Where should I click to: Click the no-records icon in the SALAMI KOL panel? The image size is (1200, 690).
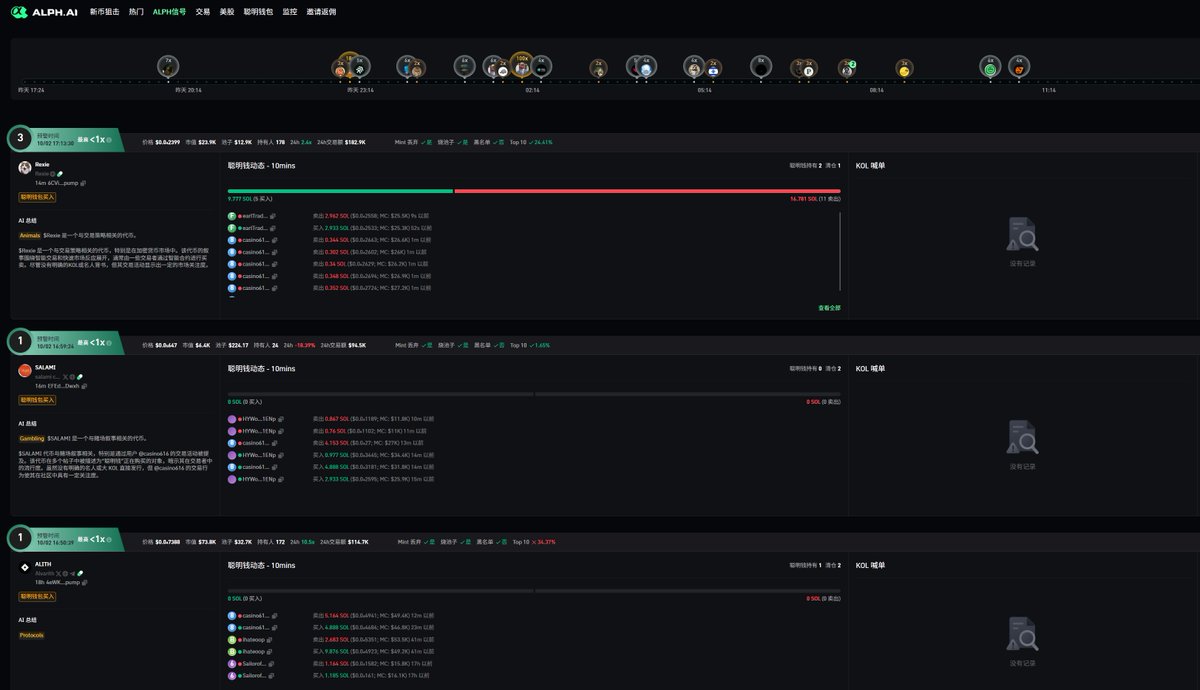(x=1023, y=437)
